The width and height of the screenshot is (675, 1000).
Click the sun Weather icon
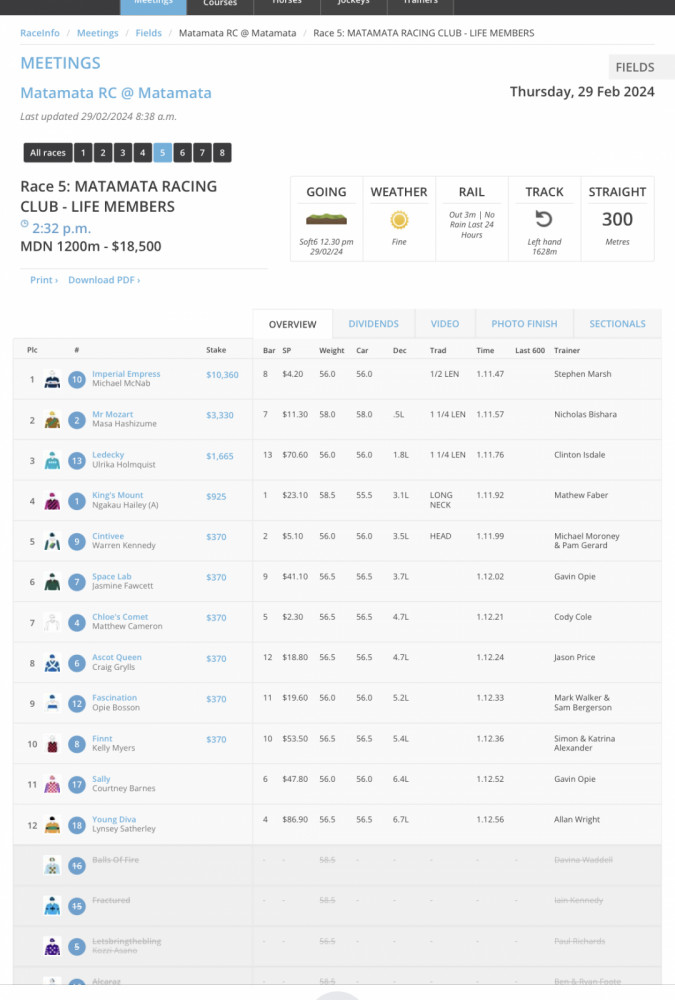(399, 220)
